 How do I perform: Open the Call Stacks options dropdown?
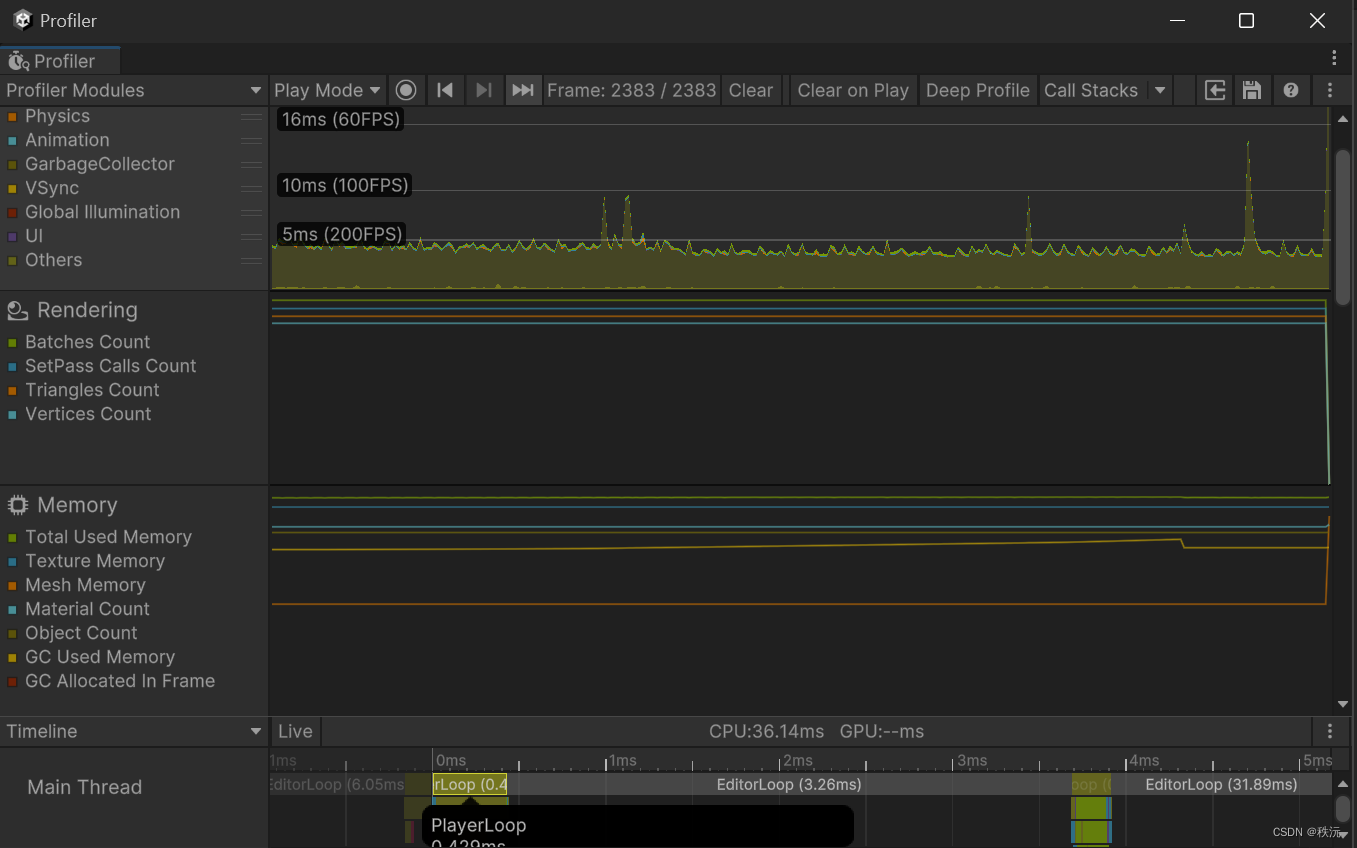point(1159,90)
